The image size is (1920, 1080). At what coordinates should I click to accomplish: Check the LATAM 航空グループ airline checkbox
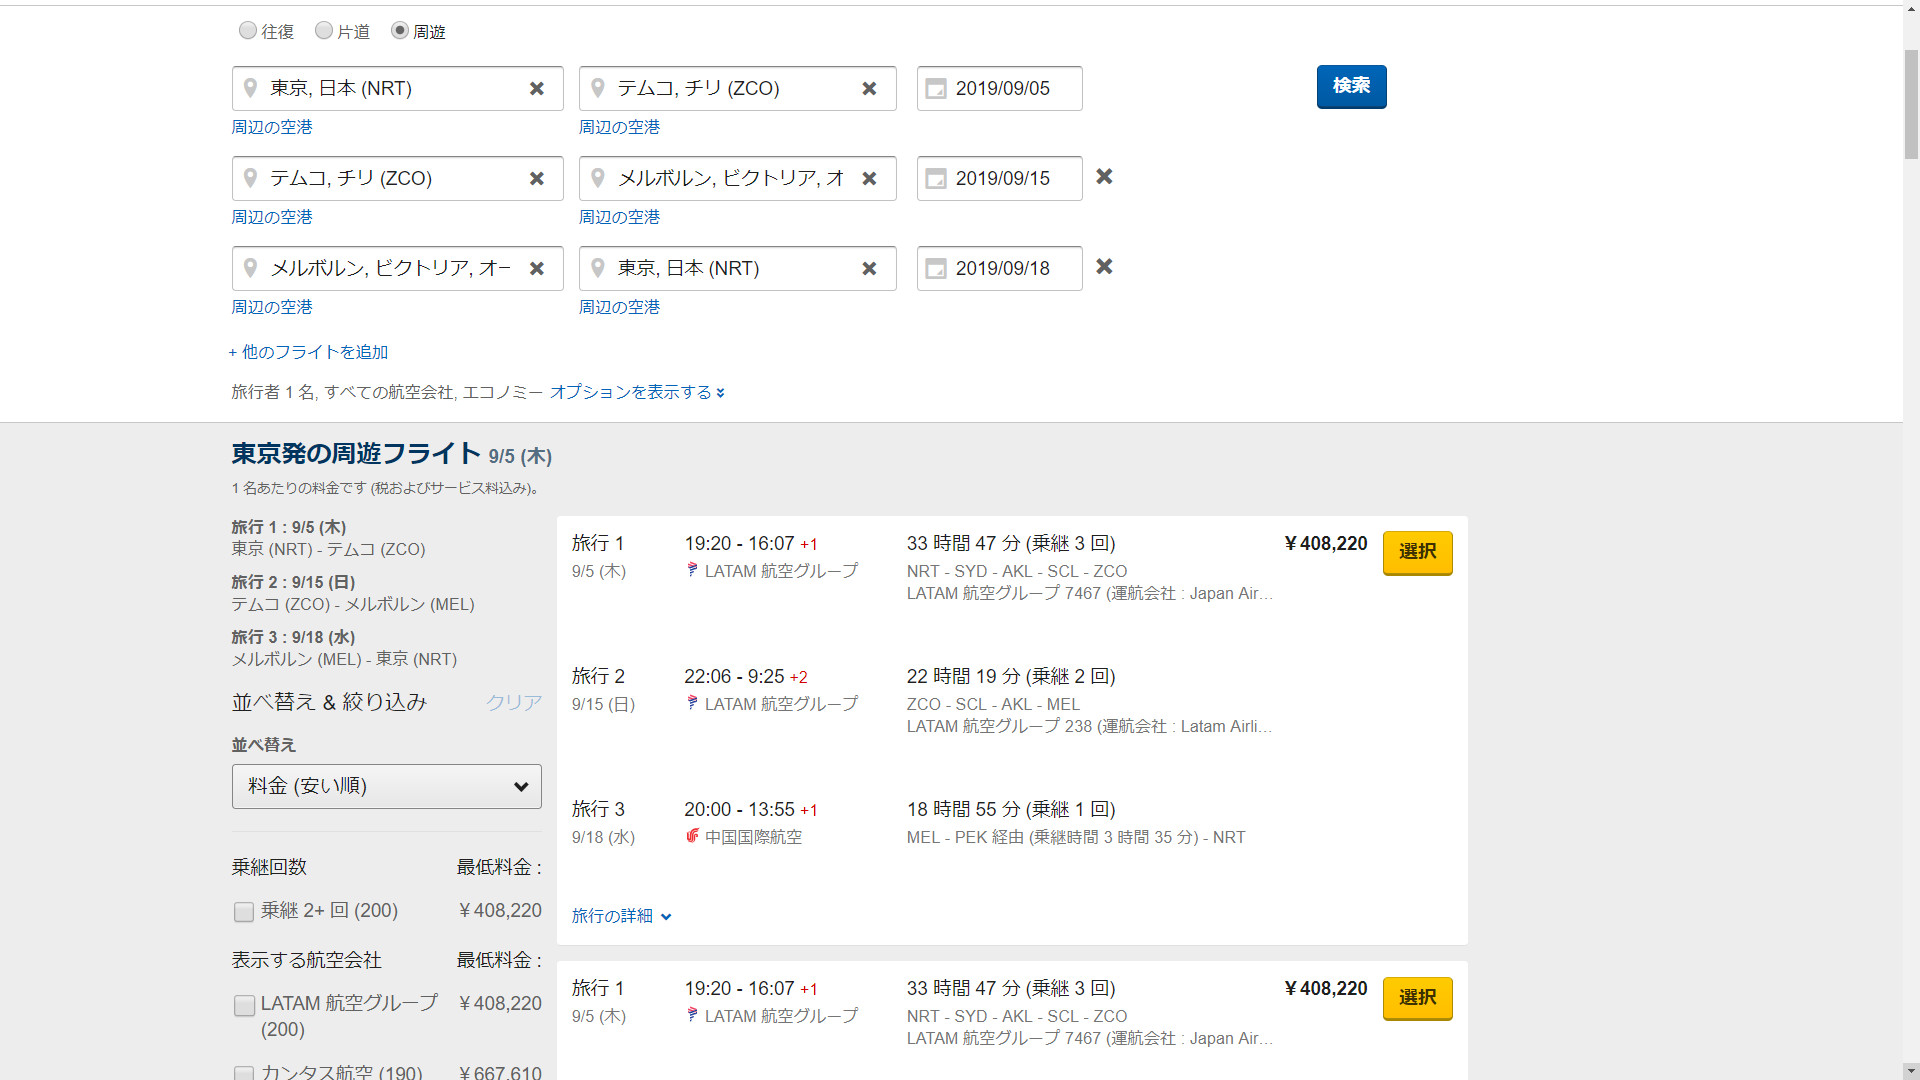pos(244,1005)
